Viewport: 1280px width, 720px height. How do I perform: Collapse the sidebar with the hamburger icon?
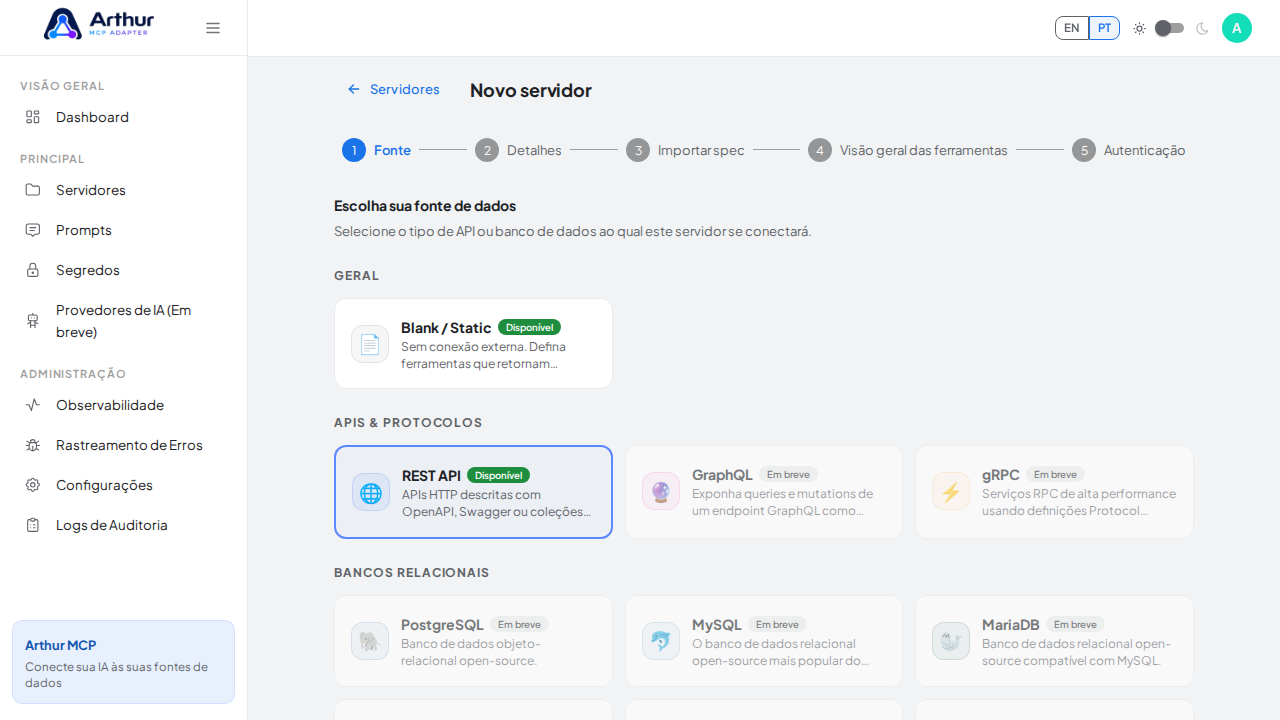(x=213, y=28)
